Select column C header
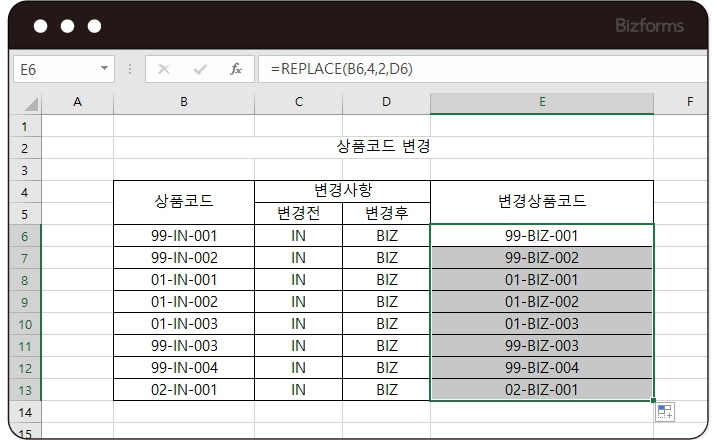 tap(299, 102)
